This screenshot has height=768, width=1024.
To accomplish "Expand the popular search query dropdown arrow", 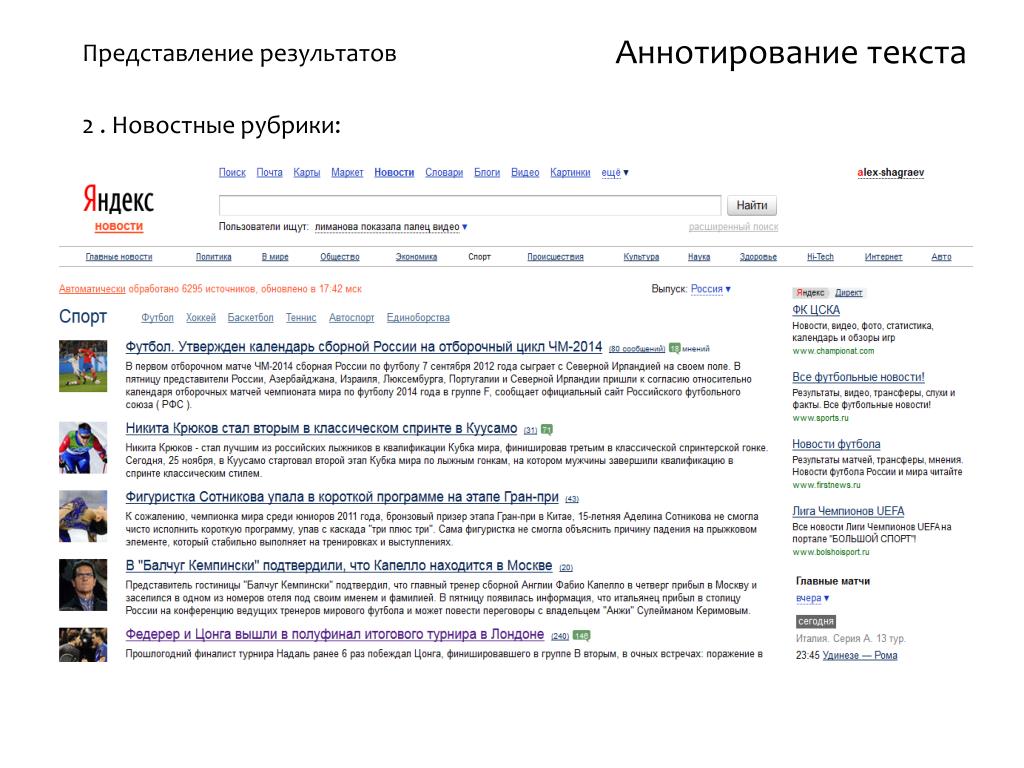I will (465, 227).
